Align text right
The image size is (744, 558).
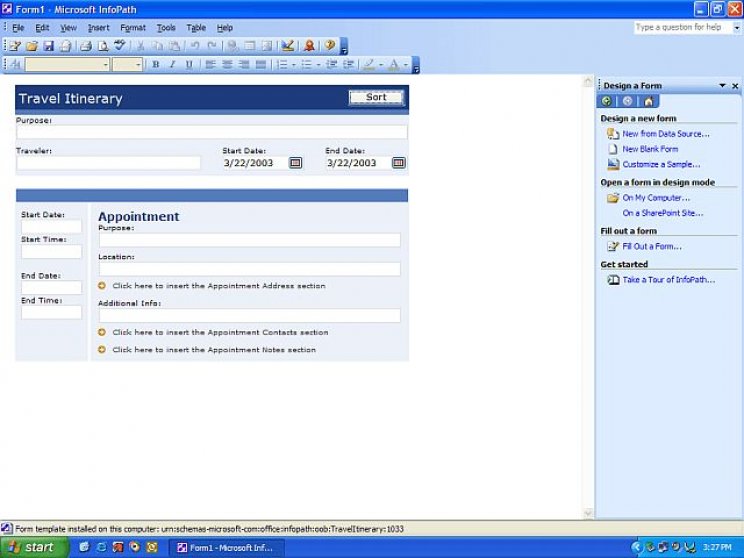coord(244,65)
